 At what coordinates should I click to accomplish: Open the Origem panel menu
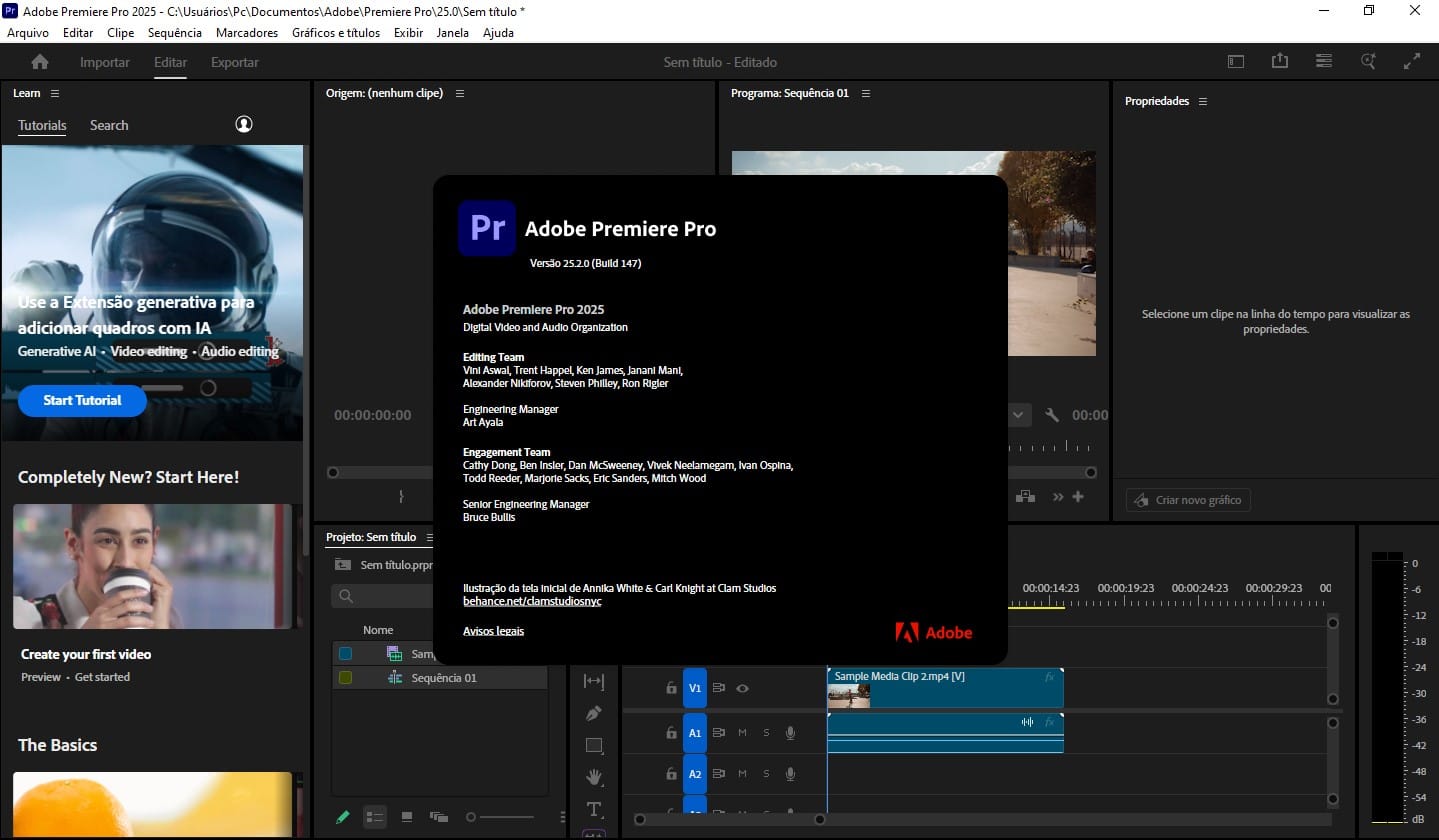(459, 93)
